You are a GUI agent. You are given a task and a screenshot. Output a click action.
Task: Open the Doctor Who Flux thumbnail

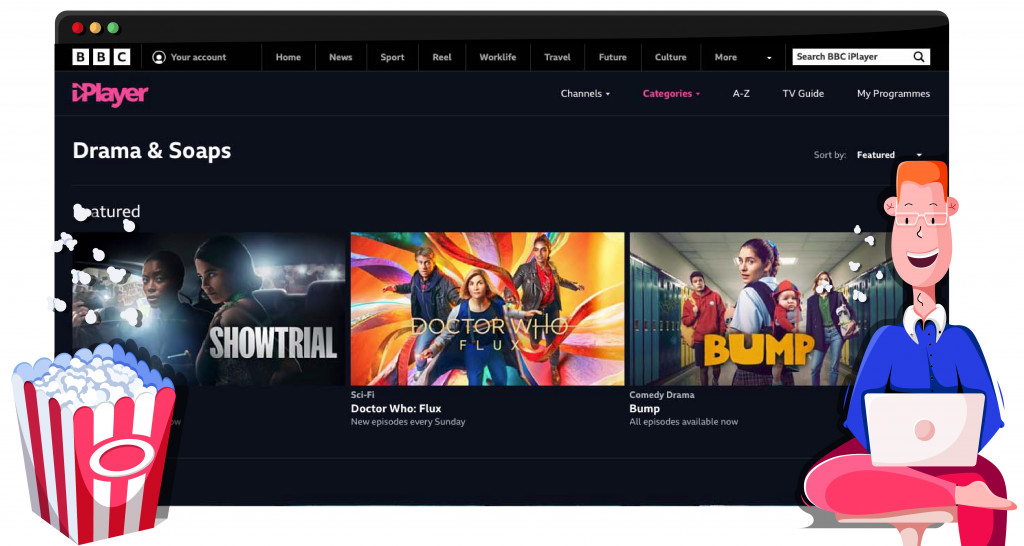487,309
